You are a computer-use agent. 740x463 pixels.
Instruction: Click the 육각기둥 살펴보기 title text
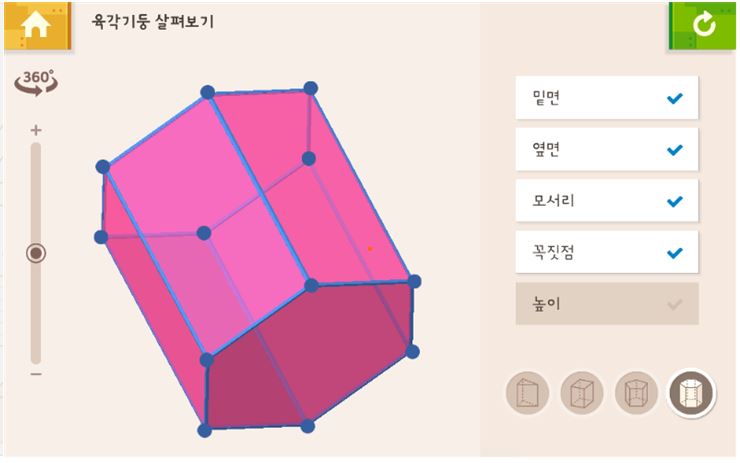tap(152, 21)
